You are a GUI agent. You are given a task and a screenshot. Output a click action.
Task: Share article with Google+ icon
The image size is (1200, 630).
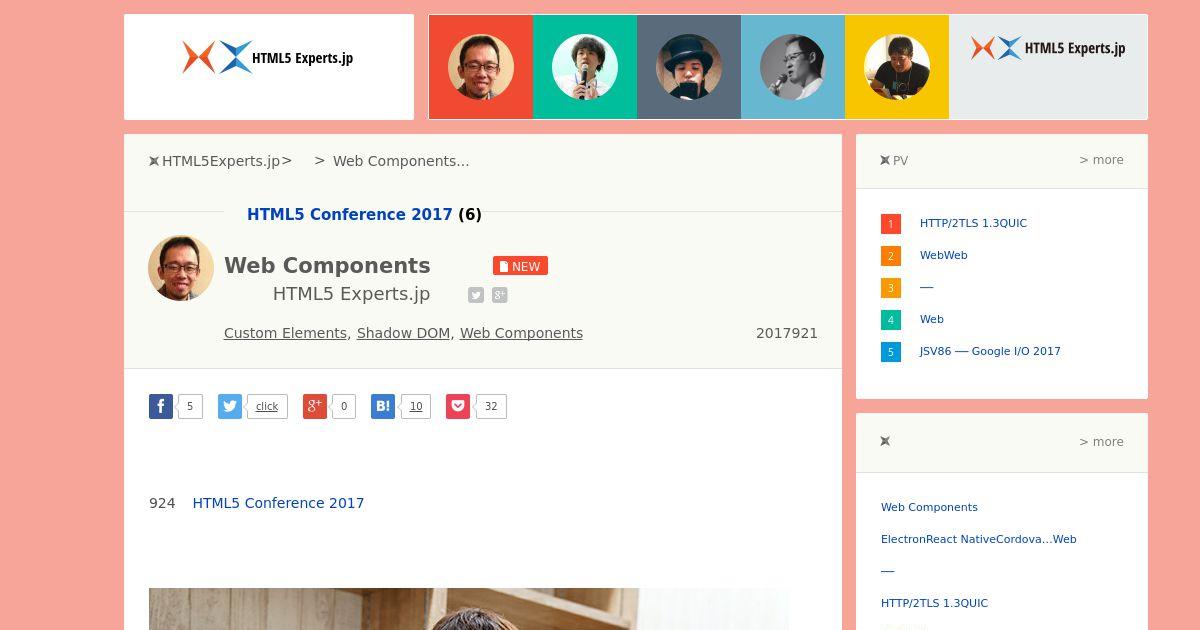click(315, 406)
